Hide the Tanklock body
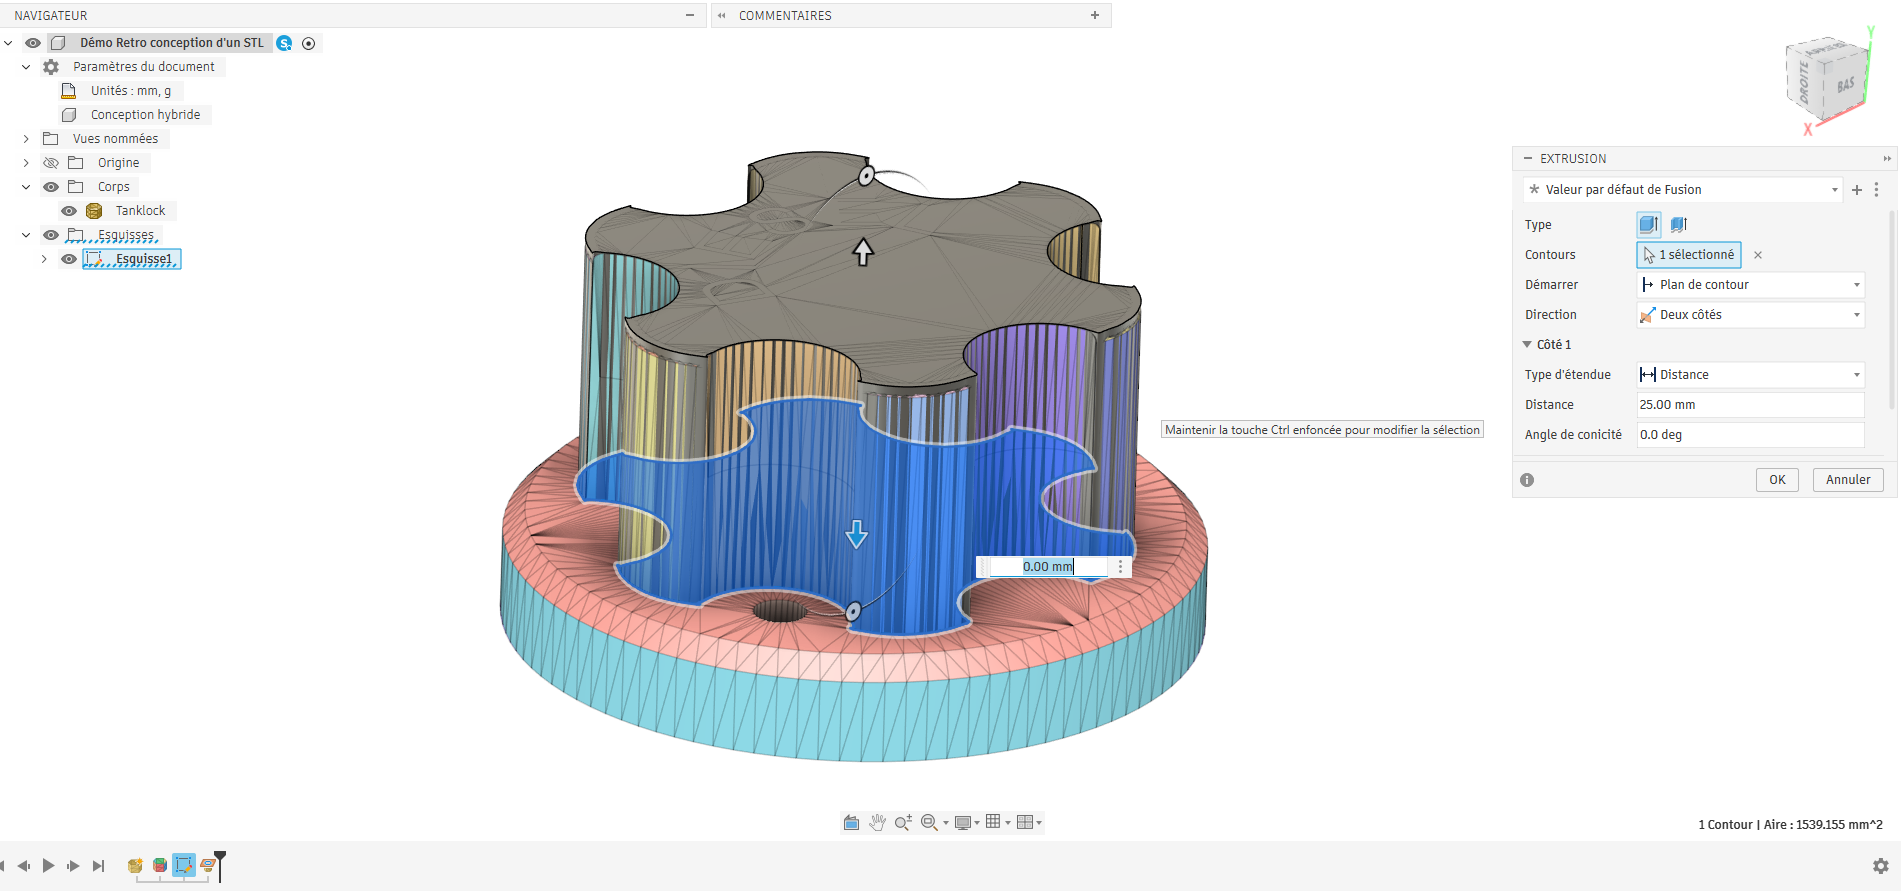Screen dimensions: 1901x891 69,211
